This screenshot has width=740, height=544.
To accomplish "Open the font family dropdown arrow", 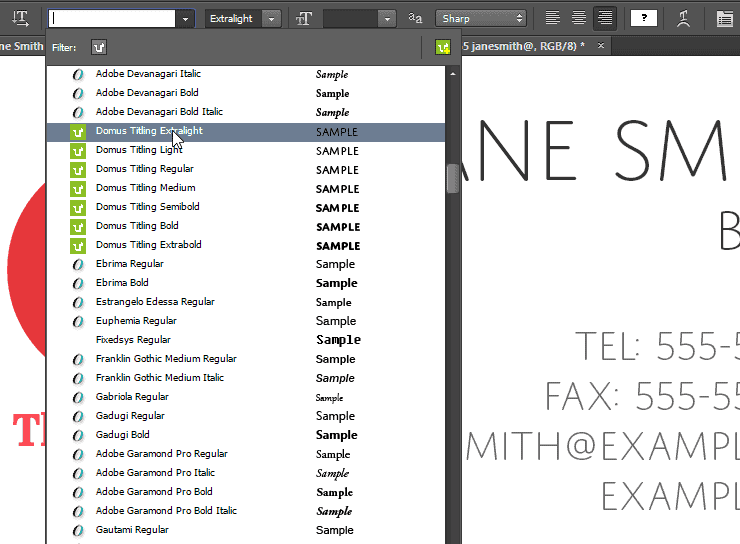I will [x=185, y=19].
